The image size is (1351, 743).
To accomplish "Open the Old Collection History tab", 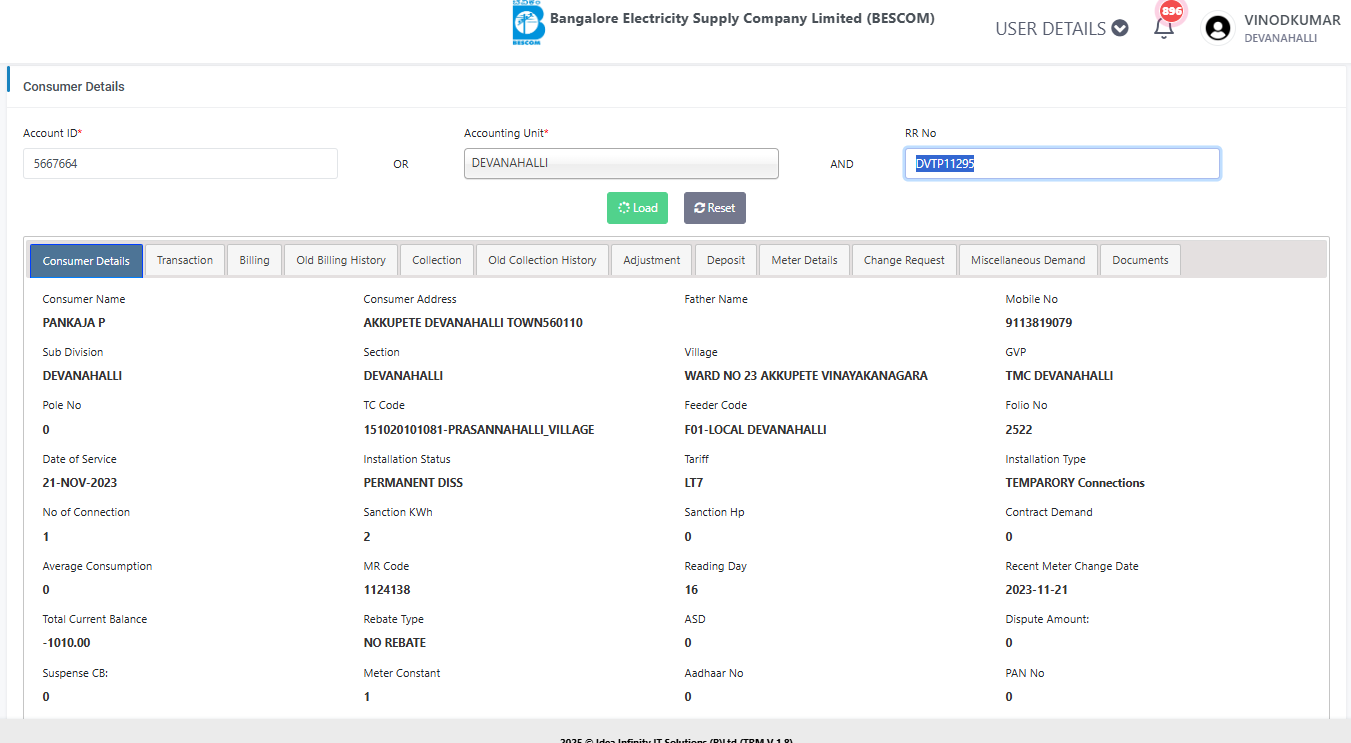I will [x=542, y=260].
